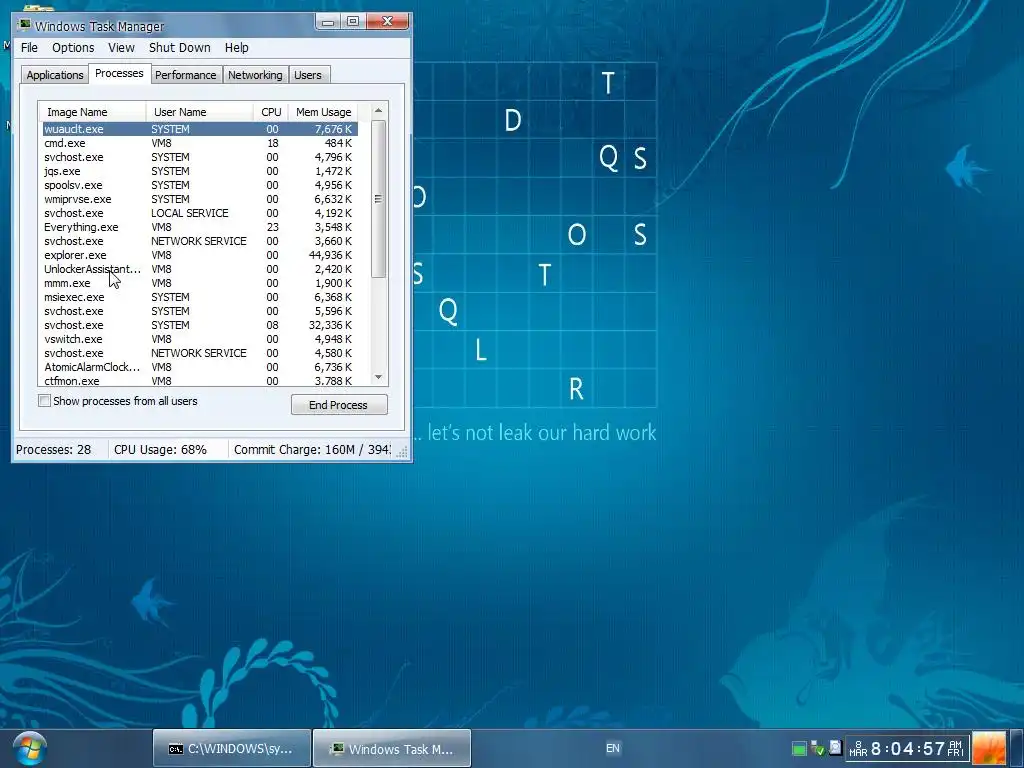Switch to C:\WINDOWS\sy... taskbar button

(232, 749)
